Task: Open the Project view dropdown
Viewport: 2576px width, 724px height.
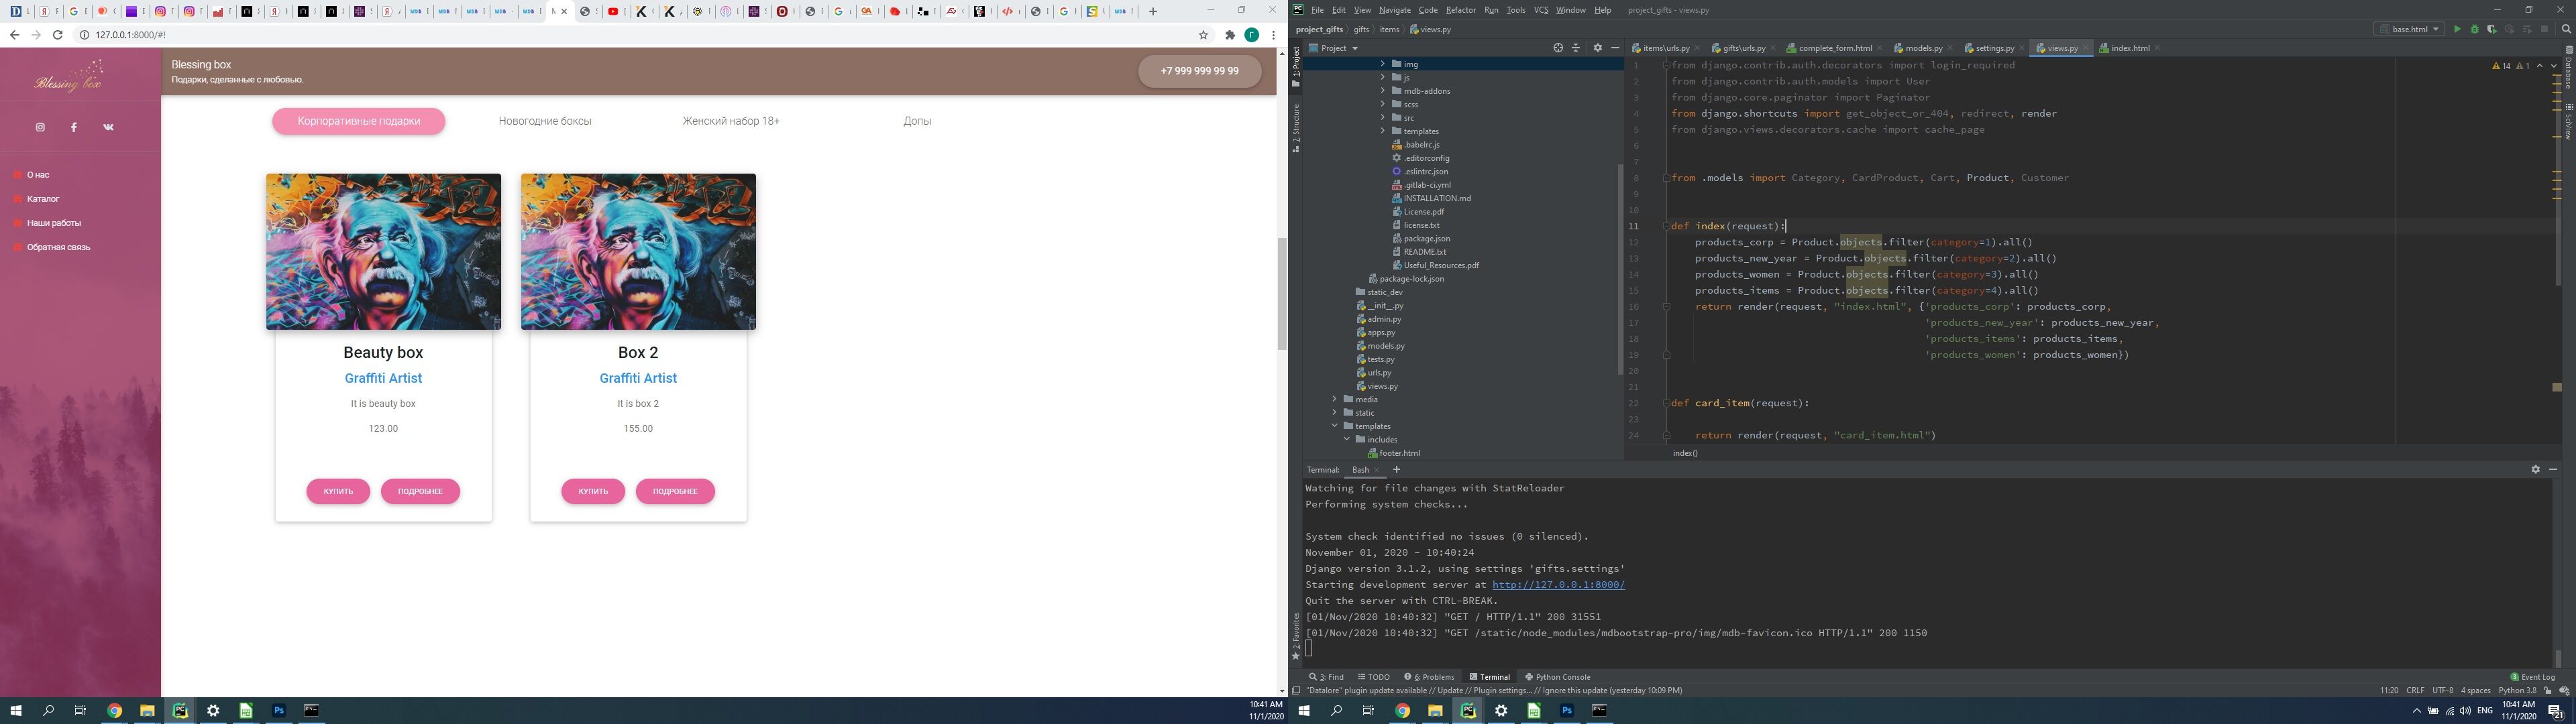Action: [1334, 48]
